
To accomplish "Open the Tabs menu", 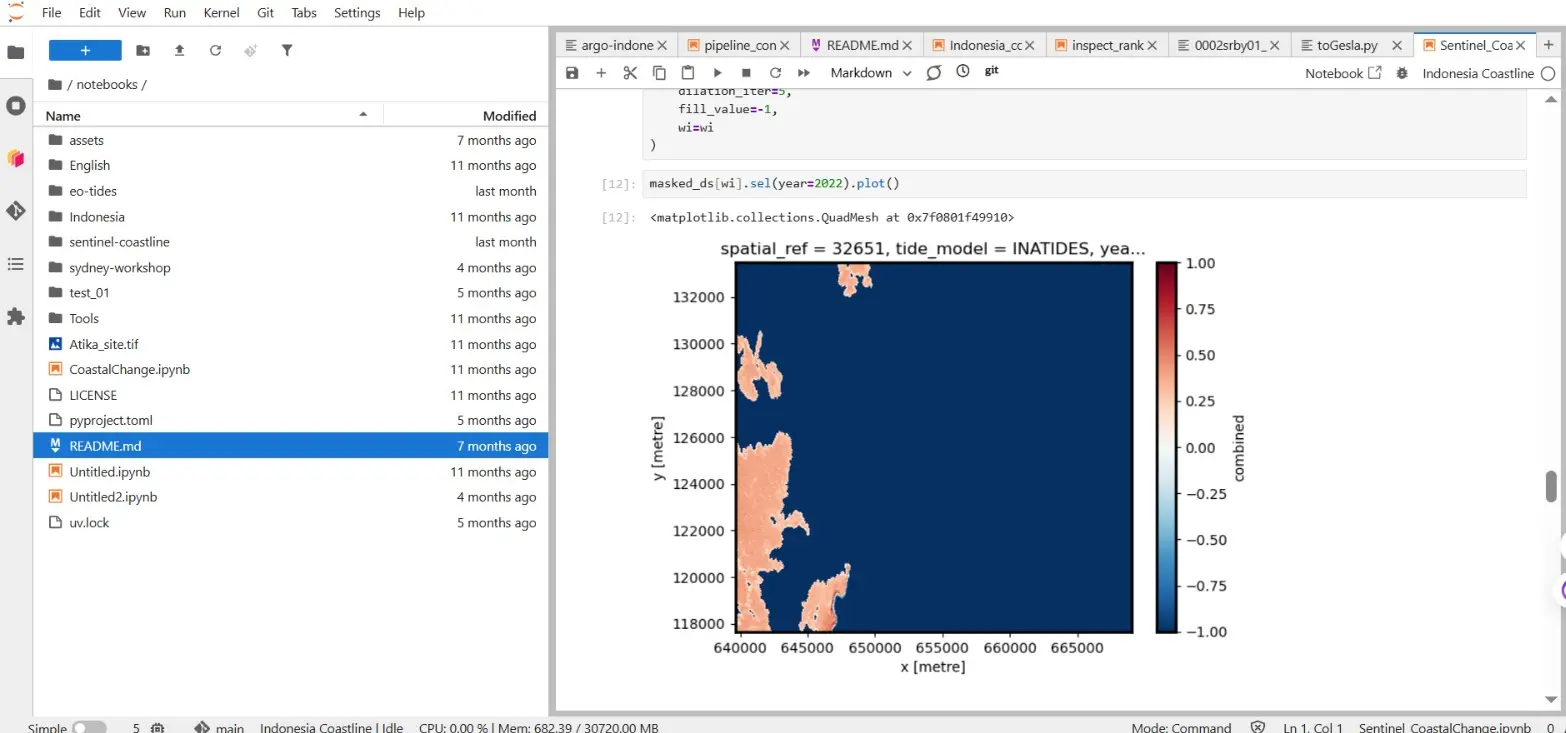I will pyautogui.click(x=304, y=13).
